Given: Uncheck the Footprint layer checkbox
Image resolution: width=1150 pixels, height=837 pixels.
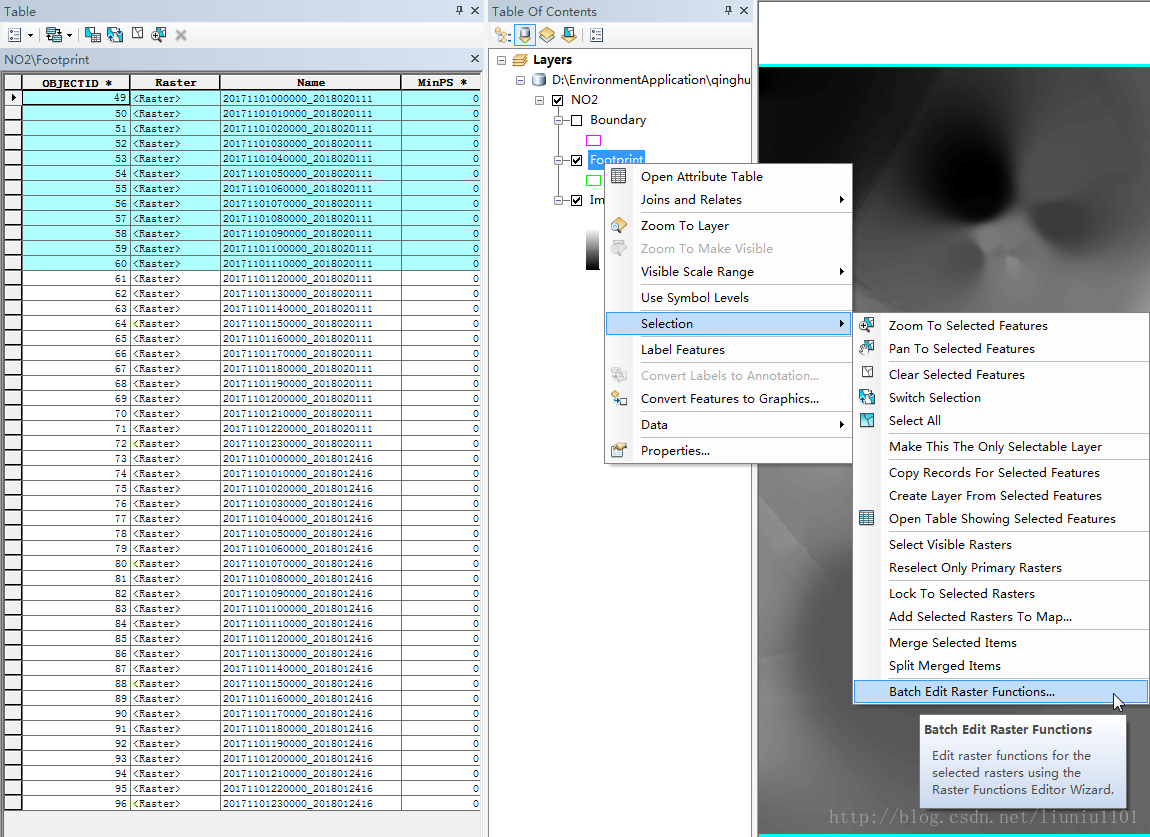Looking at the screenshot, I should (576, 160).
